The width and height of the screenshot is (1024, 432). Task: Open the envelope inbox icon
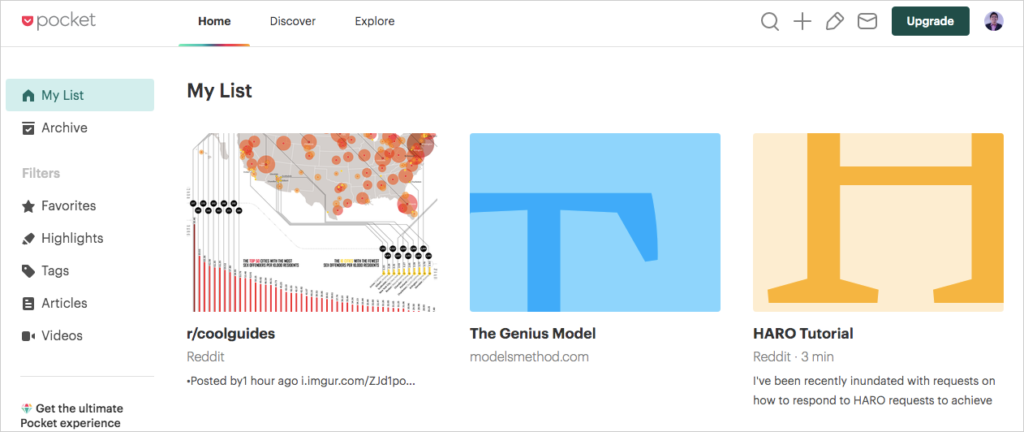pos(867,22)
